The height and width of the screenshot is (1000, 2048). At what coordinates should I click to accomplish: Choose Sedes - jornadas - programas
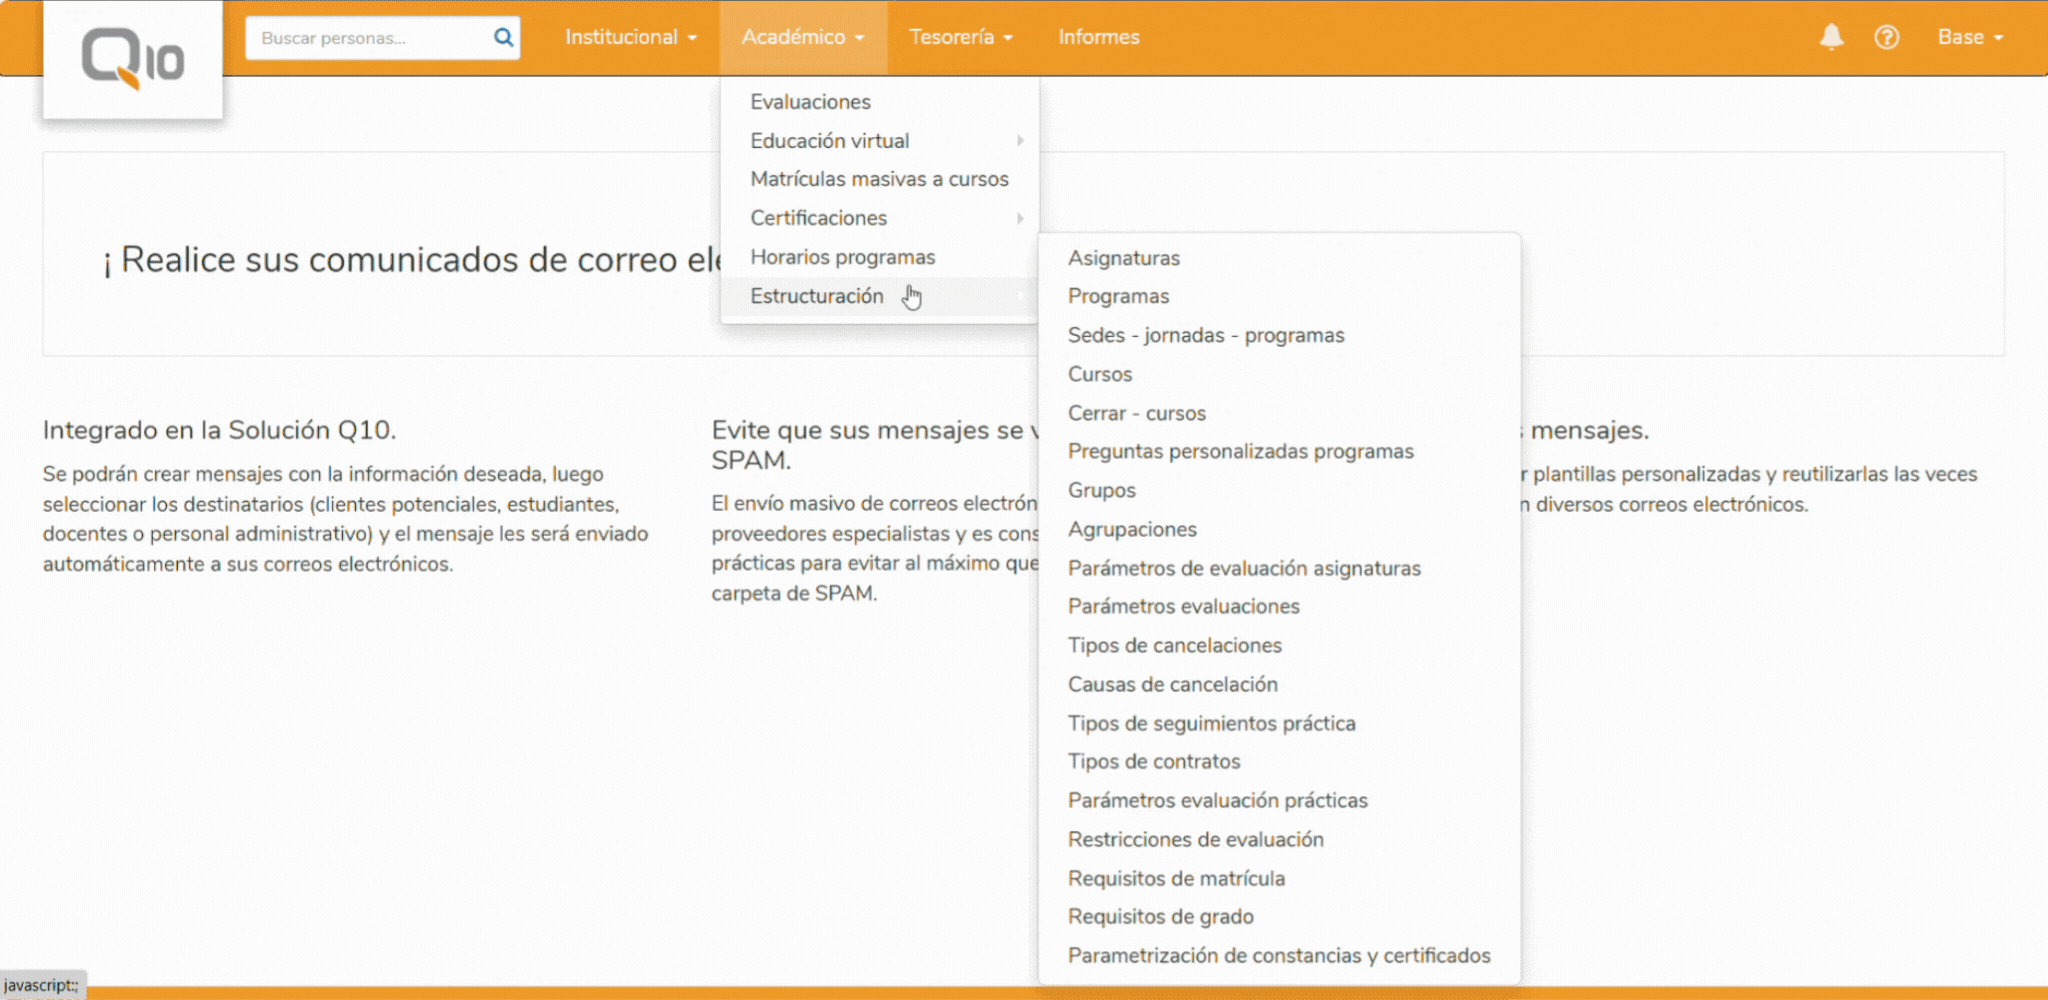[1205, 335]
